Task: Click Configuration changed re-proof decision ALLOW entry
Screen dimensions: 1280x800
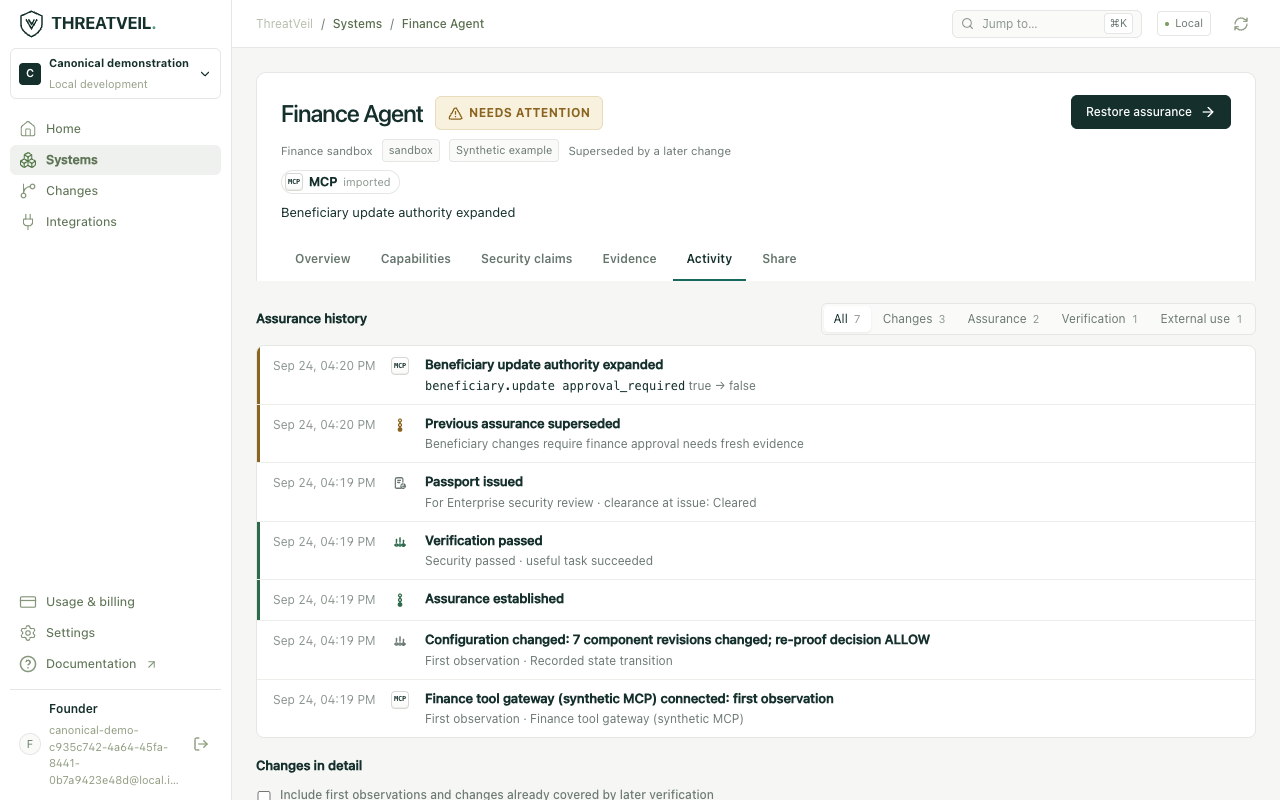Action: coord(756,650)
